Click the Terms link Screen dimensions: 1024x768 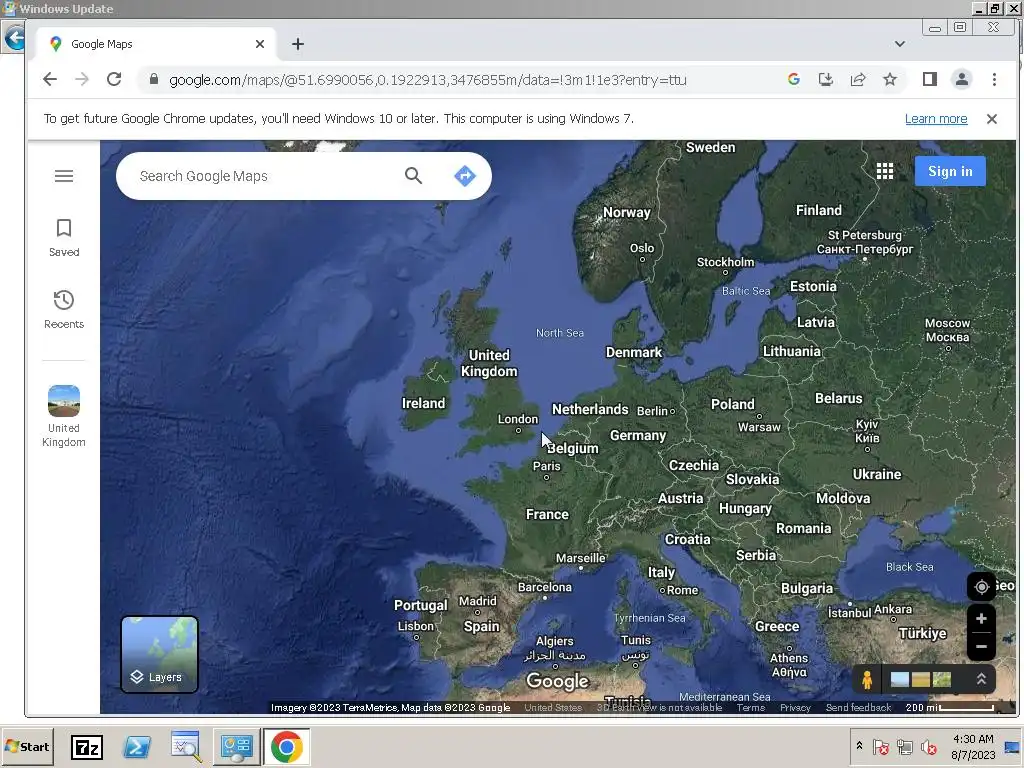[x=750, y=708]
